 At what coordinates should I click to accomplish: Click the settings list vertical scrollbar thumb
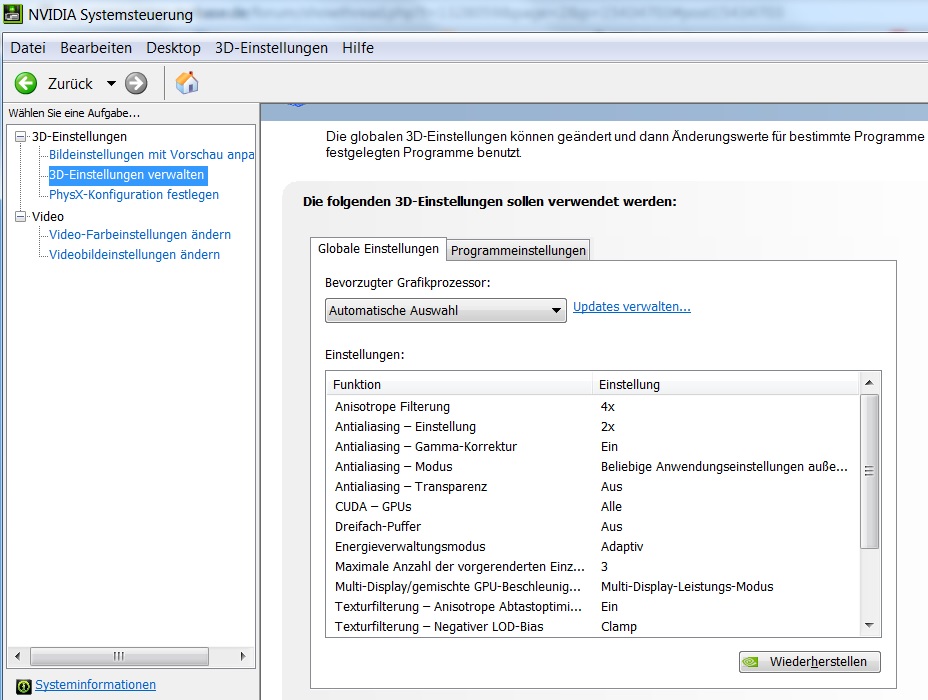(x=869, y=472)
